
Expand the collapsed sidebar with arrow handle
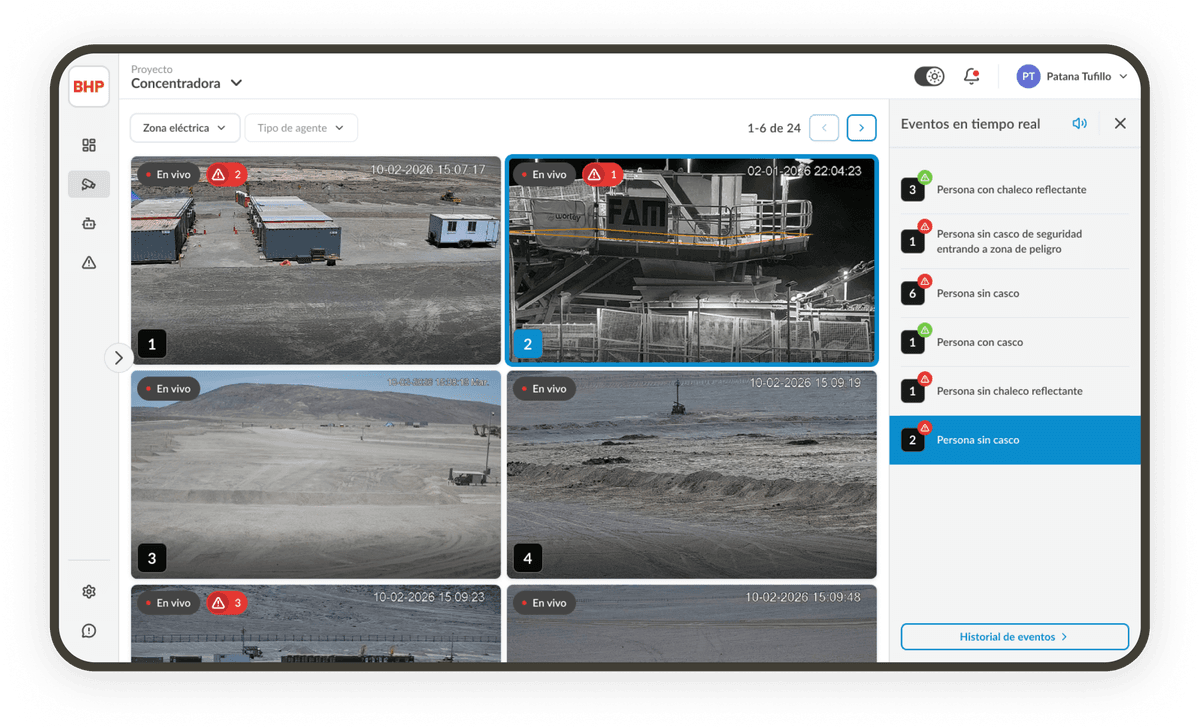[119, 357]
